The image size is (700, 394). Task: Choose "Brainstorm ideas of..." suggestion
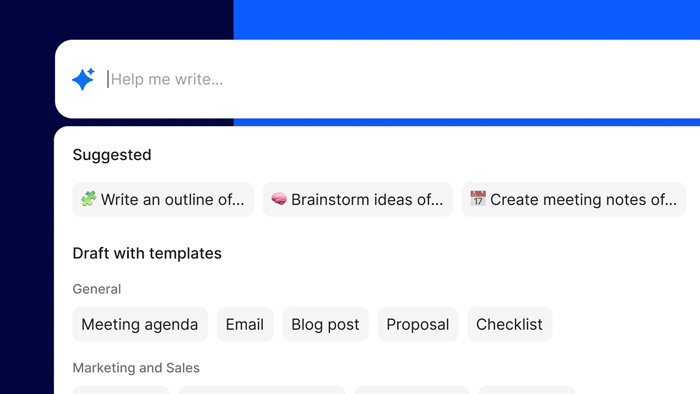[x=358, y=199]
